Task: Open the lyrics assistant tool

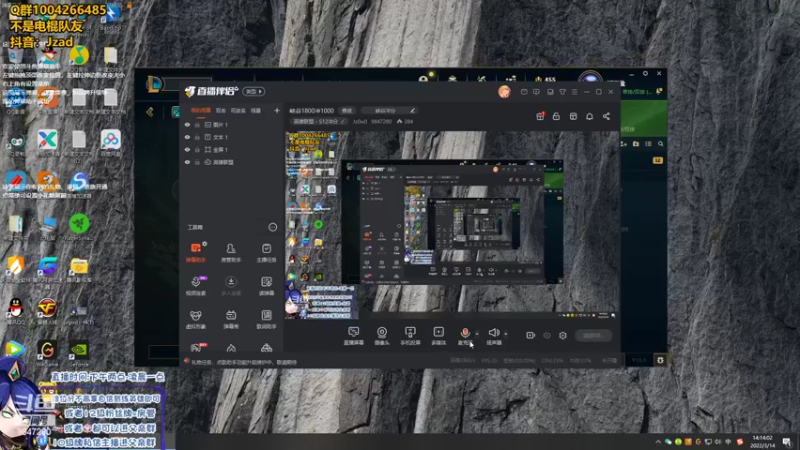Action: 266,319
